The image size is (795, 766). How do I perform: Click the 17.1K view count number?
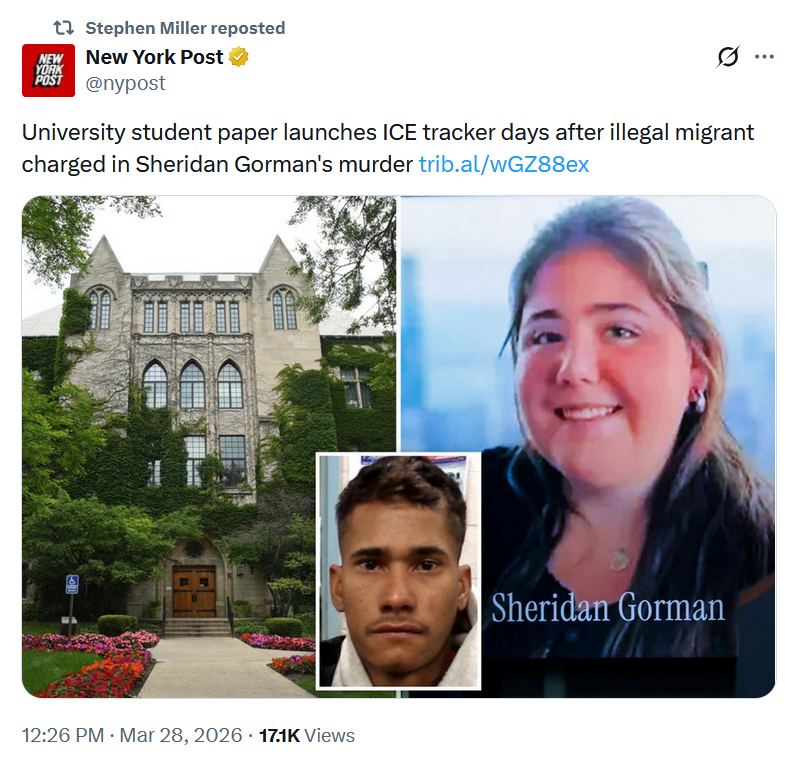point(279,735)
